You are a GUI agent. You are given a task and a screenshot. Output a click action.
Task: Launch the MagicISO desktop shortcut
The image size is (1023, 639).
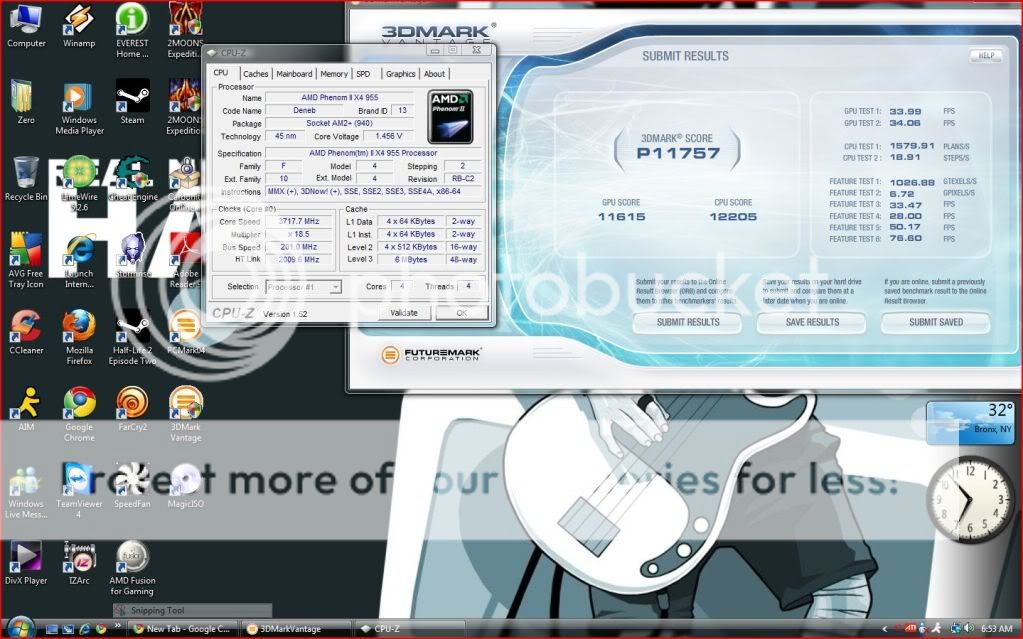click(185, 487)
